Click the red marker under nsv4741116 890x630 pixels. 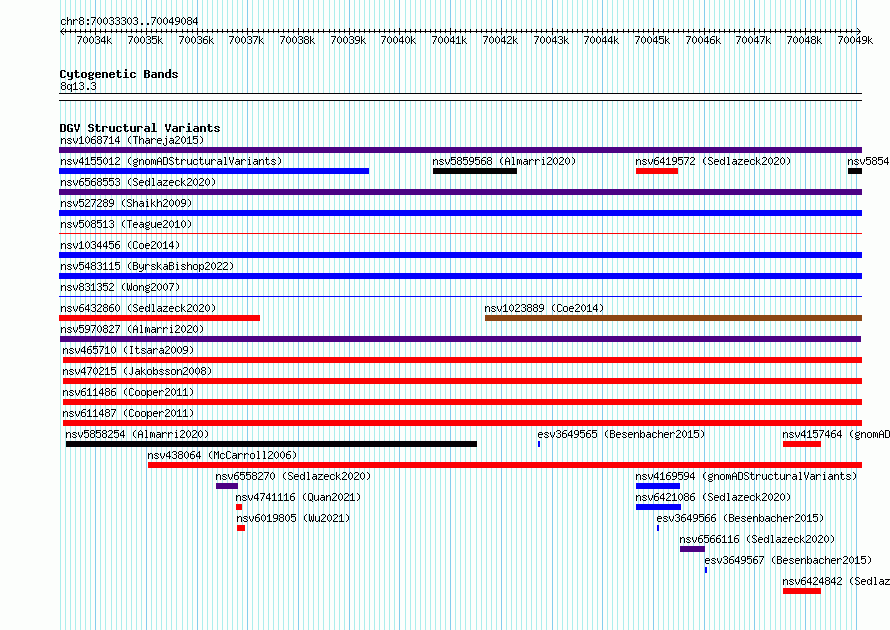tap(239, 507)
